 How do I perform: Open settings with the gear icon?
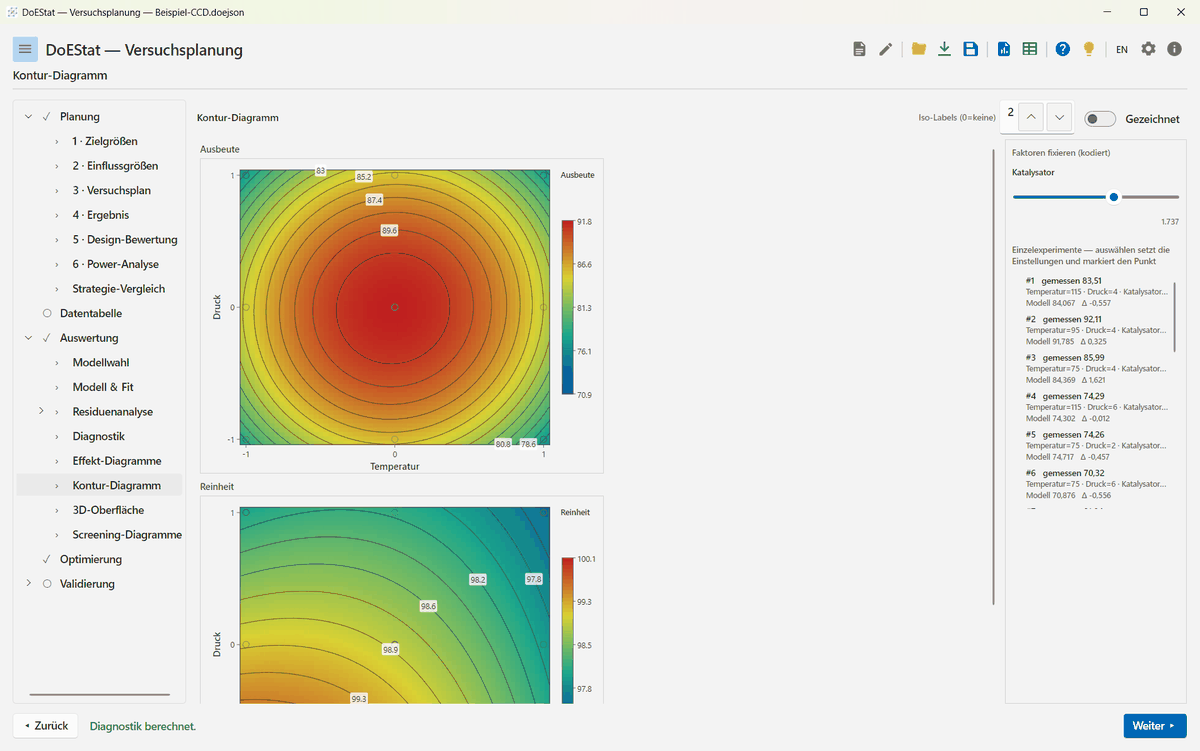[1148, 49]
